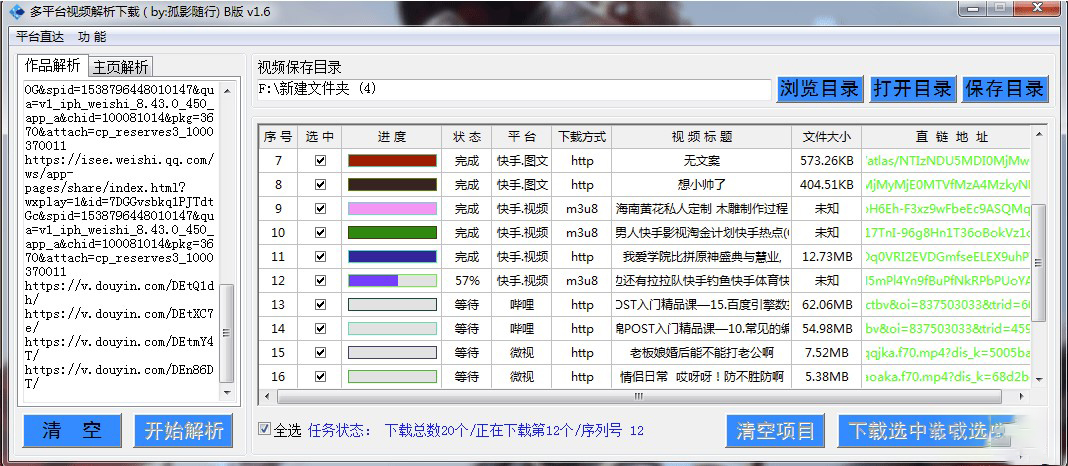This screenshot has width=1068, height=466.
Task: Click the 404.51KB file size cell
Action: tap(826, 185)
